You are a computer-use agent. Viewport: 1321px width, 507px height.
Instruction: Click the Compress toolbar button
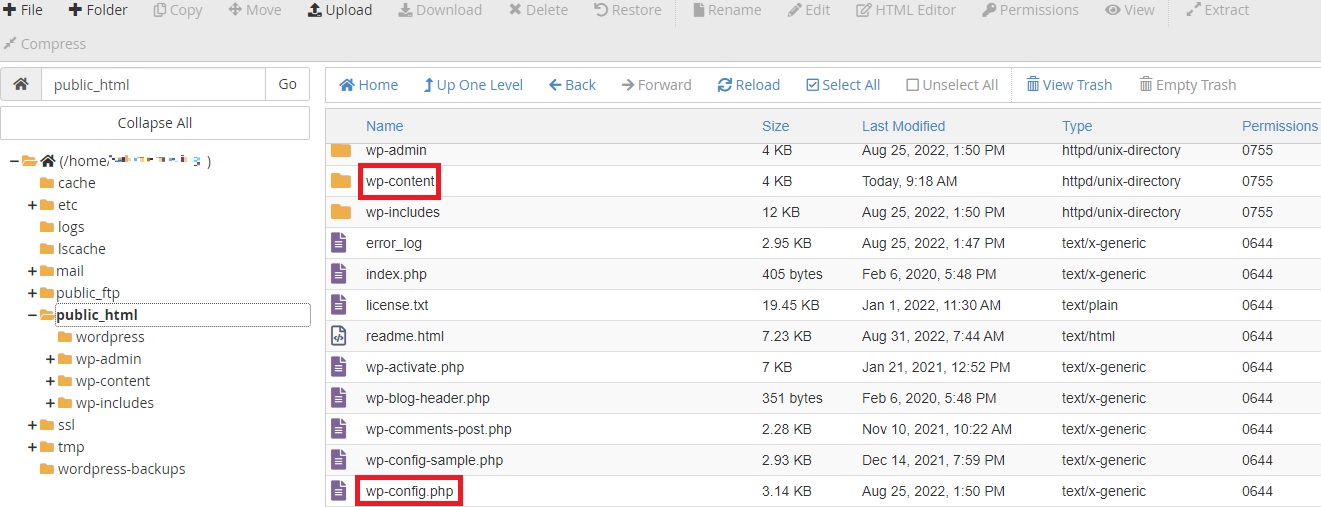[x=45, y=44]
